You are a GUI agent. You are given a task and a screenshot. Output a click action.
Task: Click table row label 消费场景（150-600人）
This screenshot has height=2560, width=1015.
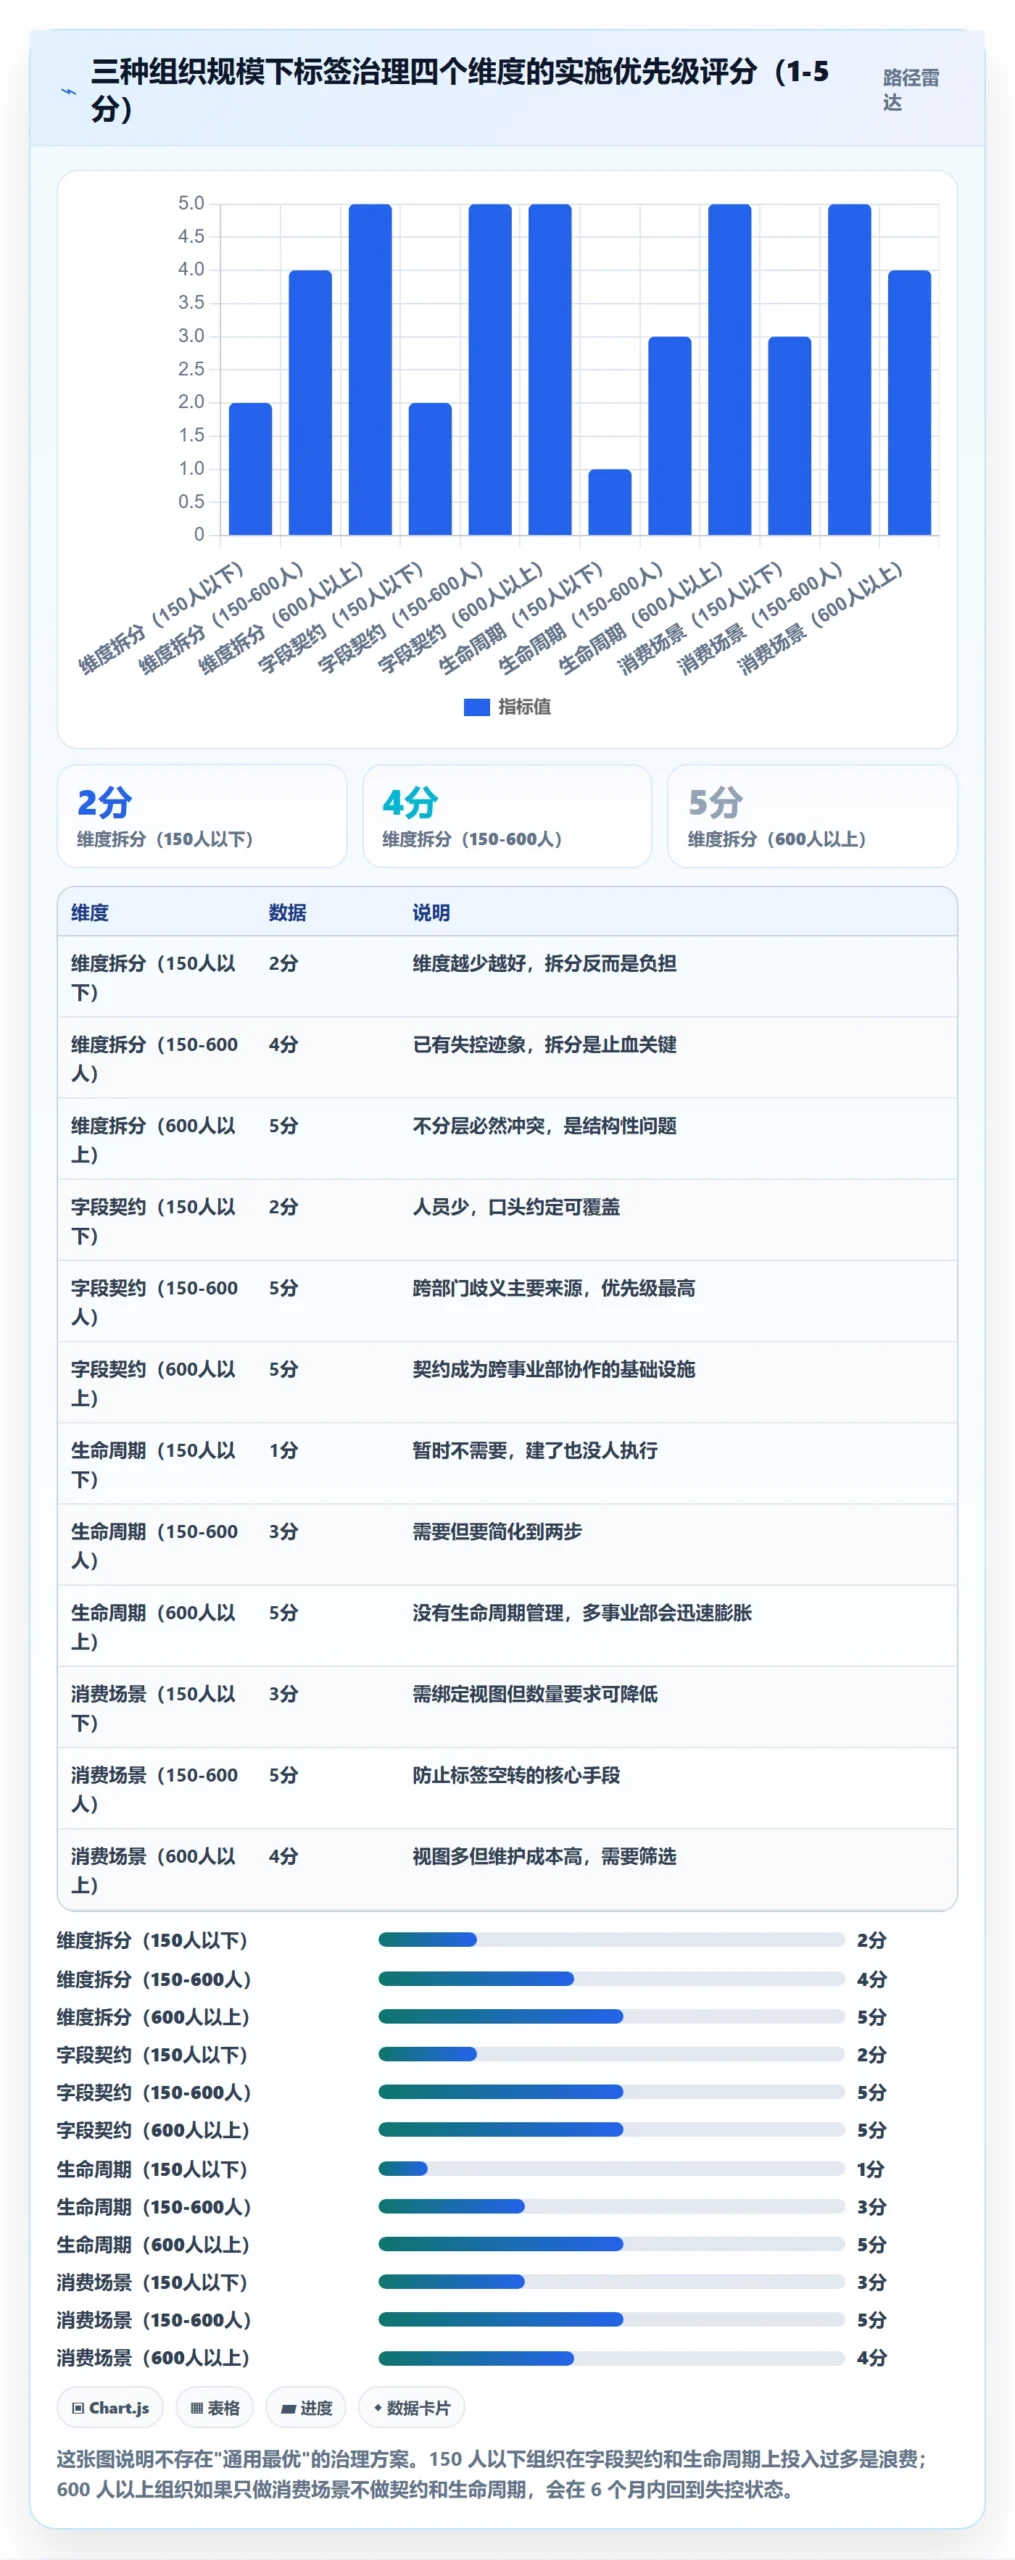[x=154, y=1789]
